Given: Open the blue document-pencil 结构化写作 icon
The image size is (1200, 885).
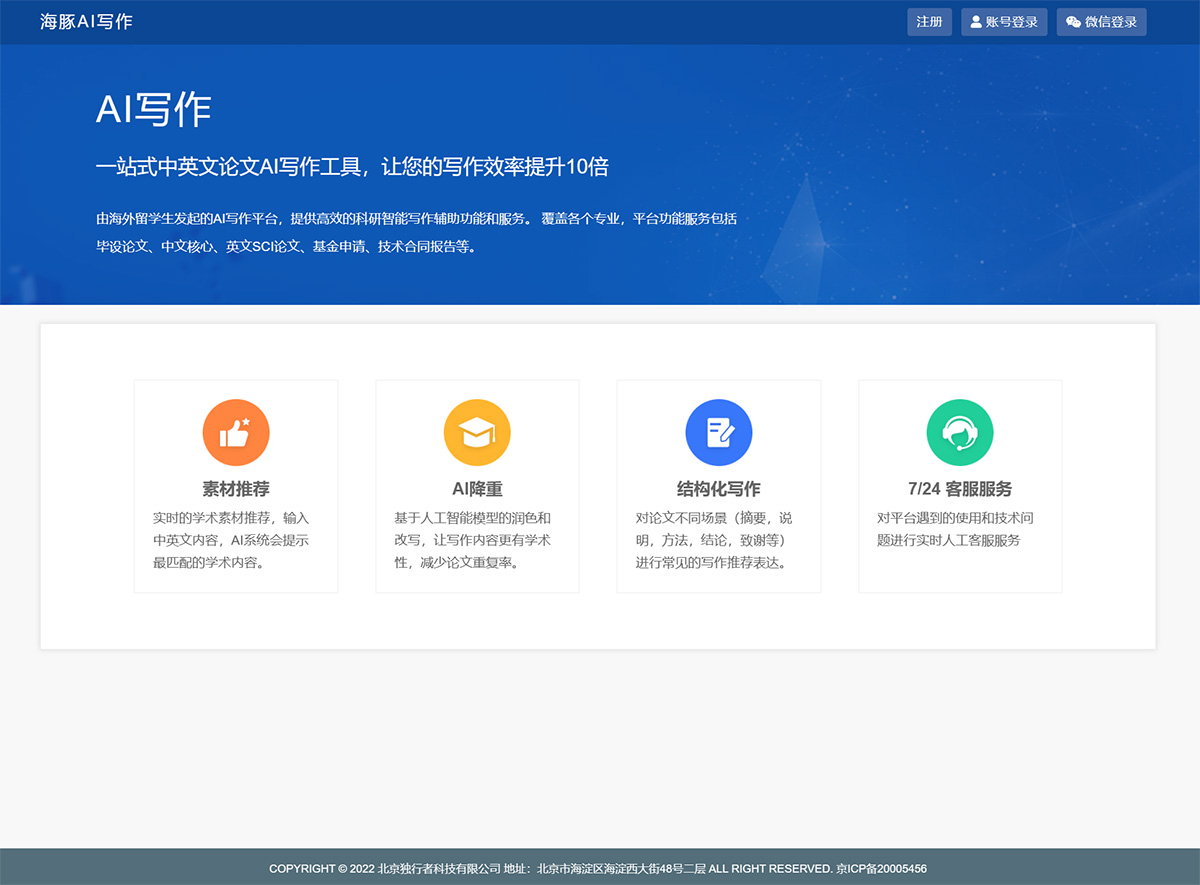Looking at the screenshot, I should click(x=718, y=433).
